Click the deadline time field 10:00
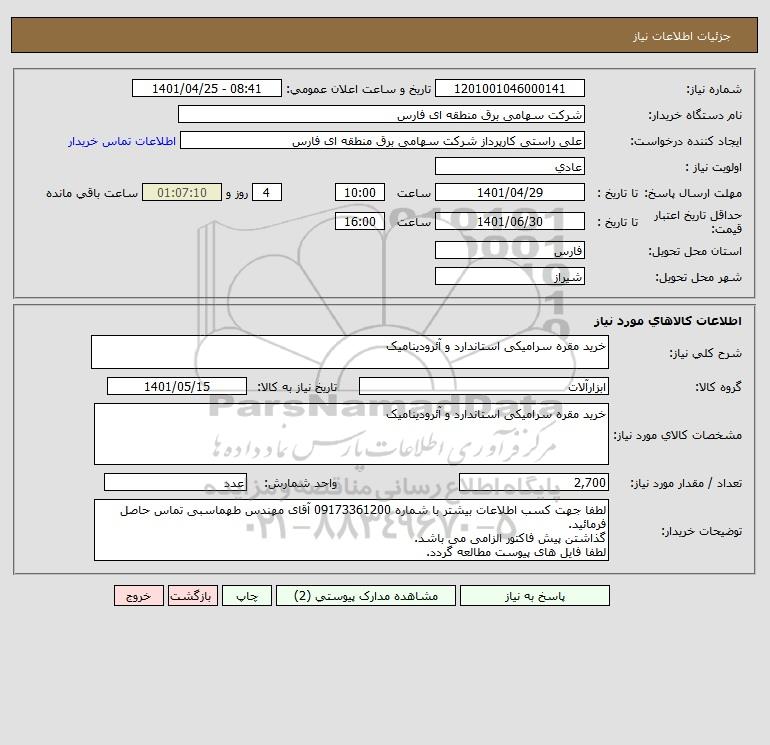This screenshot has width=770, height=745. coord(360,193)
